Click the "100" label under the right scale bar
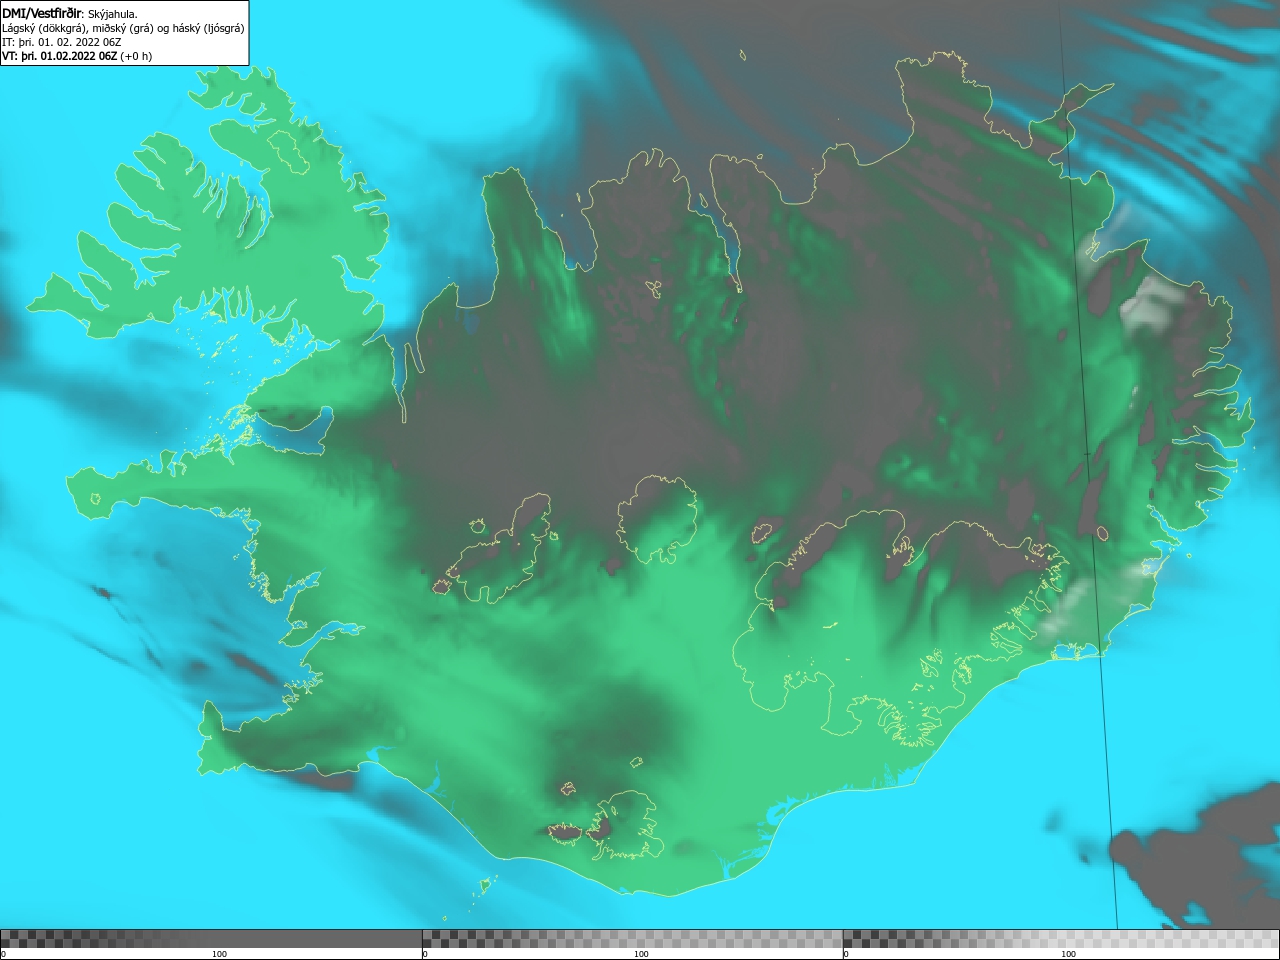The height and width of the screenshot is (960, 1280). [x=1068, y=954]
